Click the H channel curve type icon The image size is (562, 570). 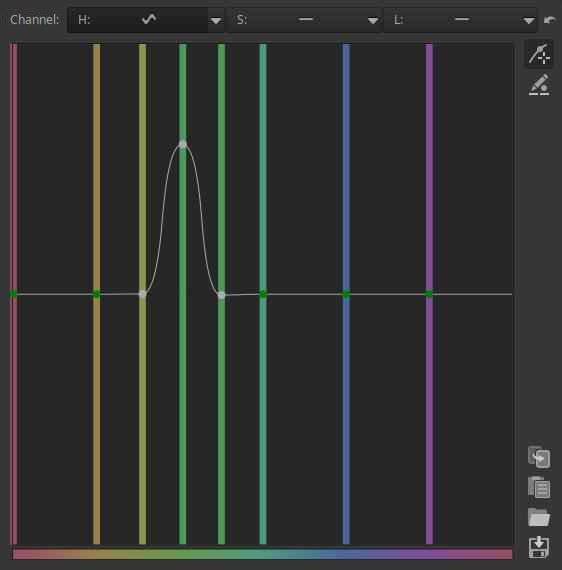click(x=149, y=19)
